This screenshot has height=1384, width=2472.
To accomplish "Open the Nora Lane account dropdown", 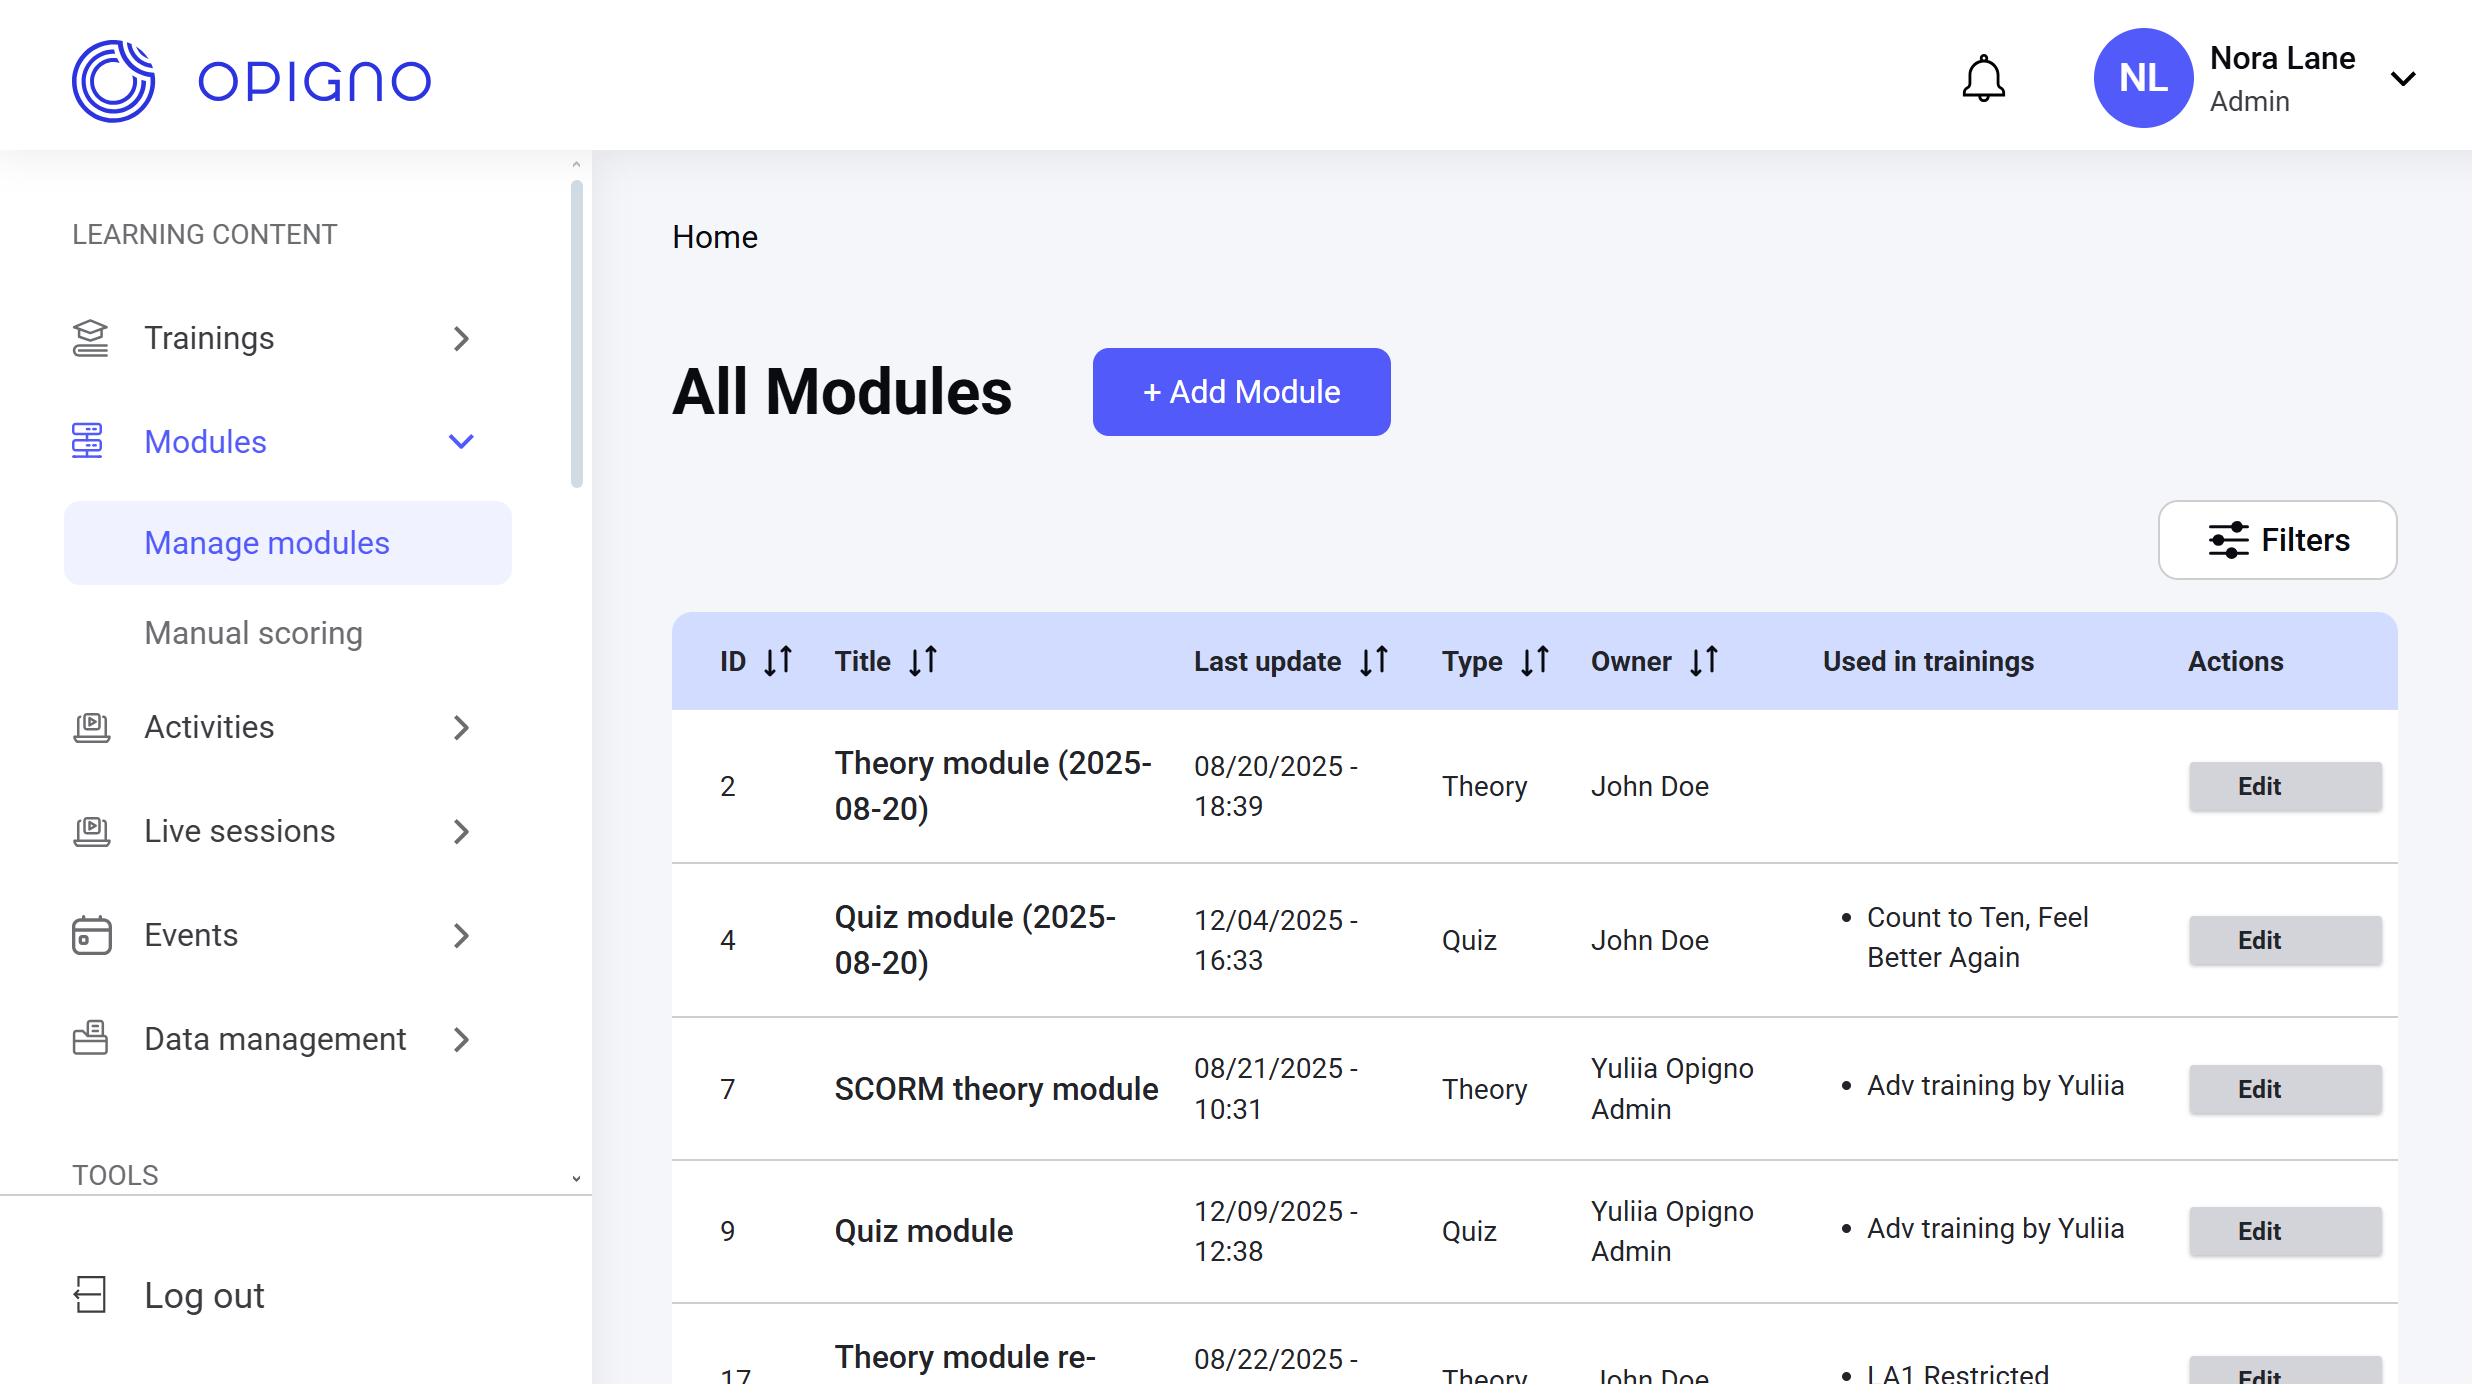I will click(x=2403, y=79).
